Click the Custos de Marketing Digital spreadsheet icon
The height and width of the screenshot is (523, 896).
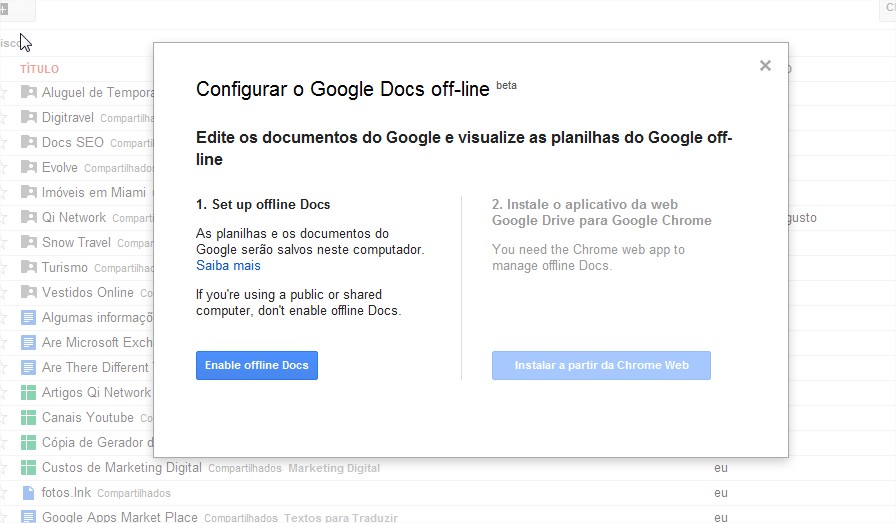(28, 467)
